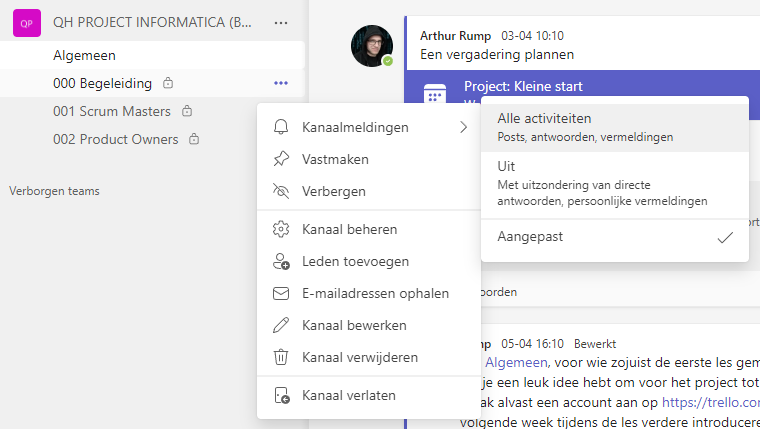Click the crossed-eye Verbergen icon
The height and width of the screenshot is (429, 760).
(281, 191)
